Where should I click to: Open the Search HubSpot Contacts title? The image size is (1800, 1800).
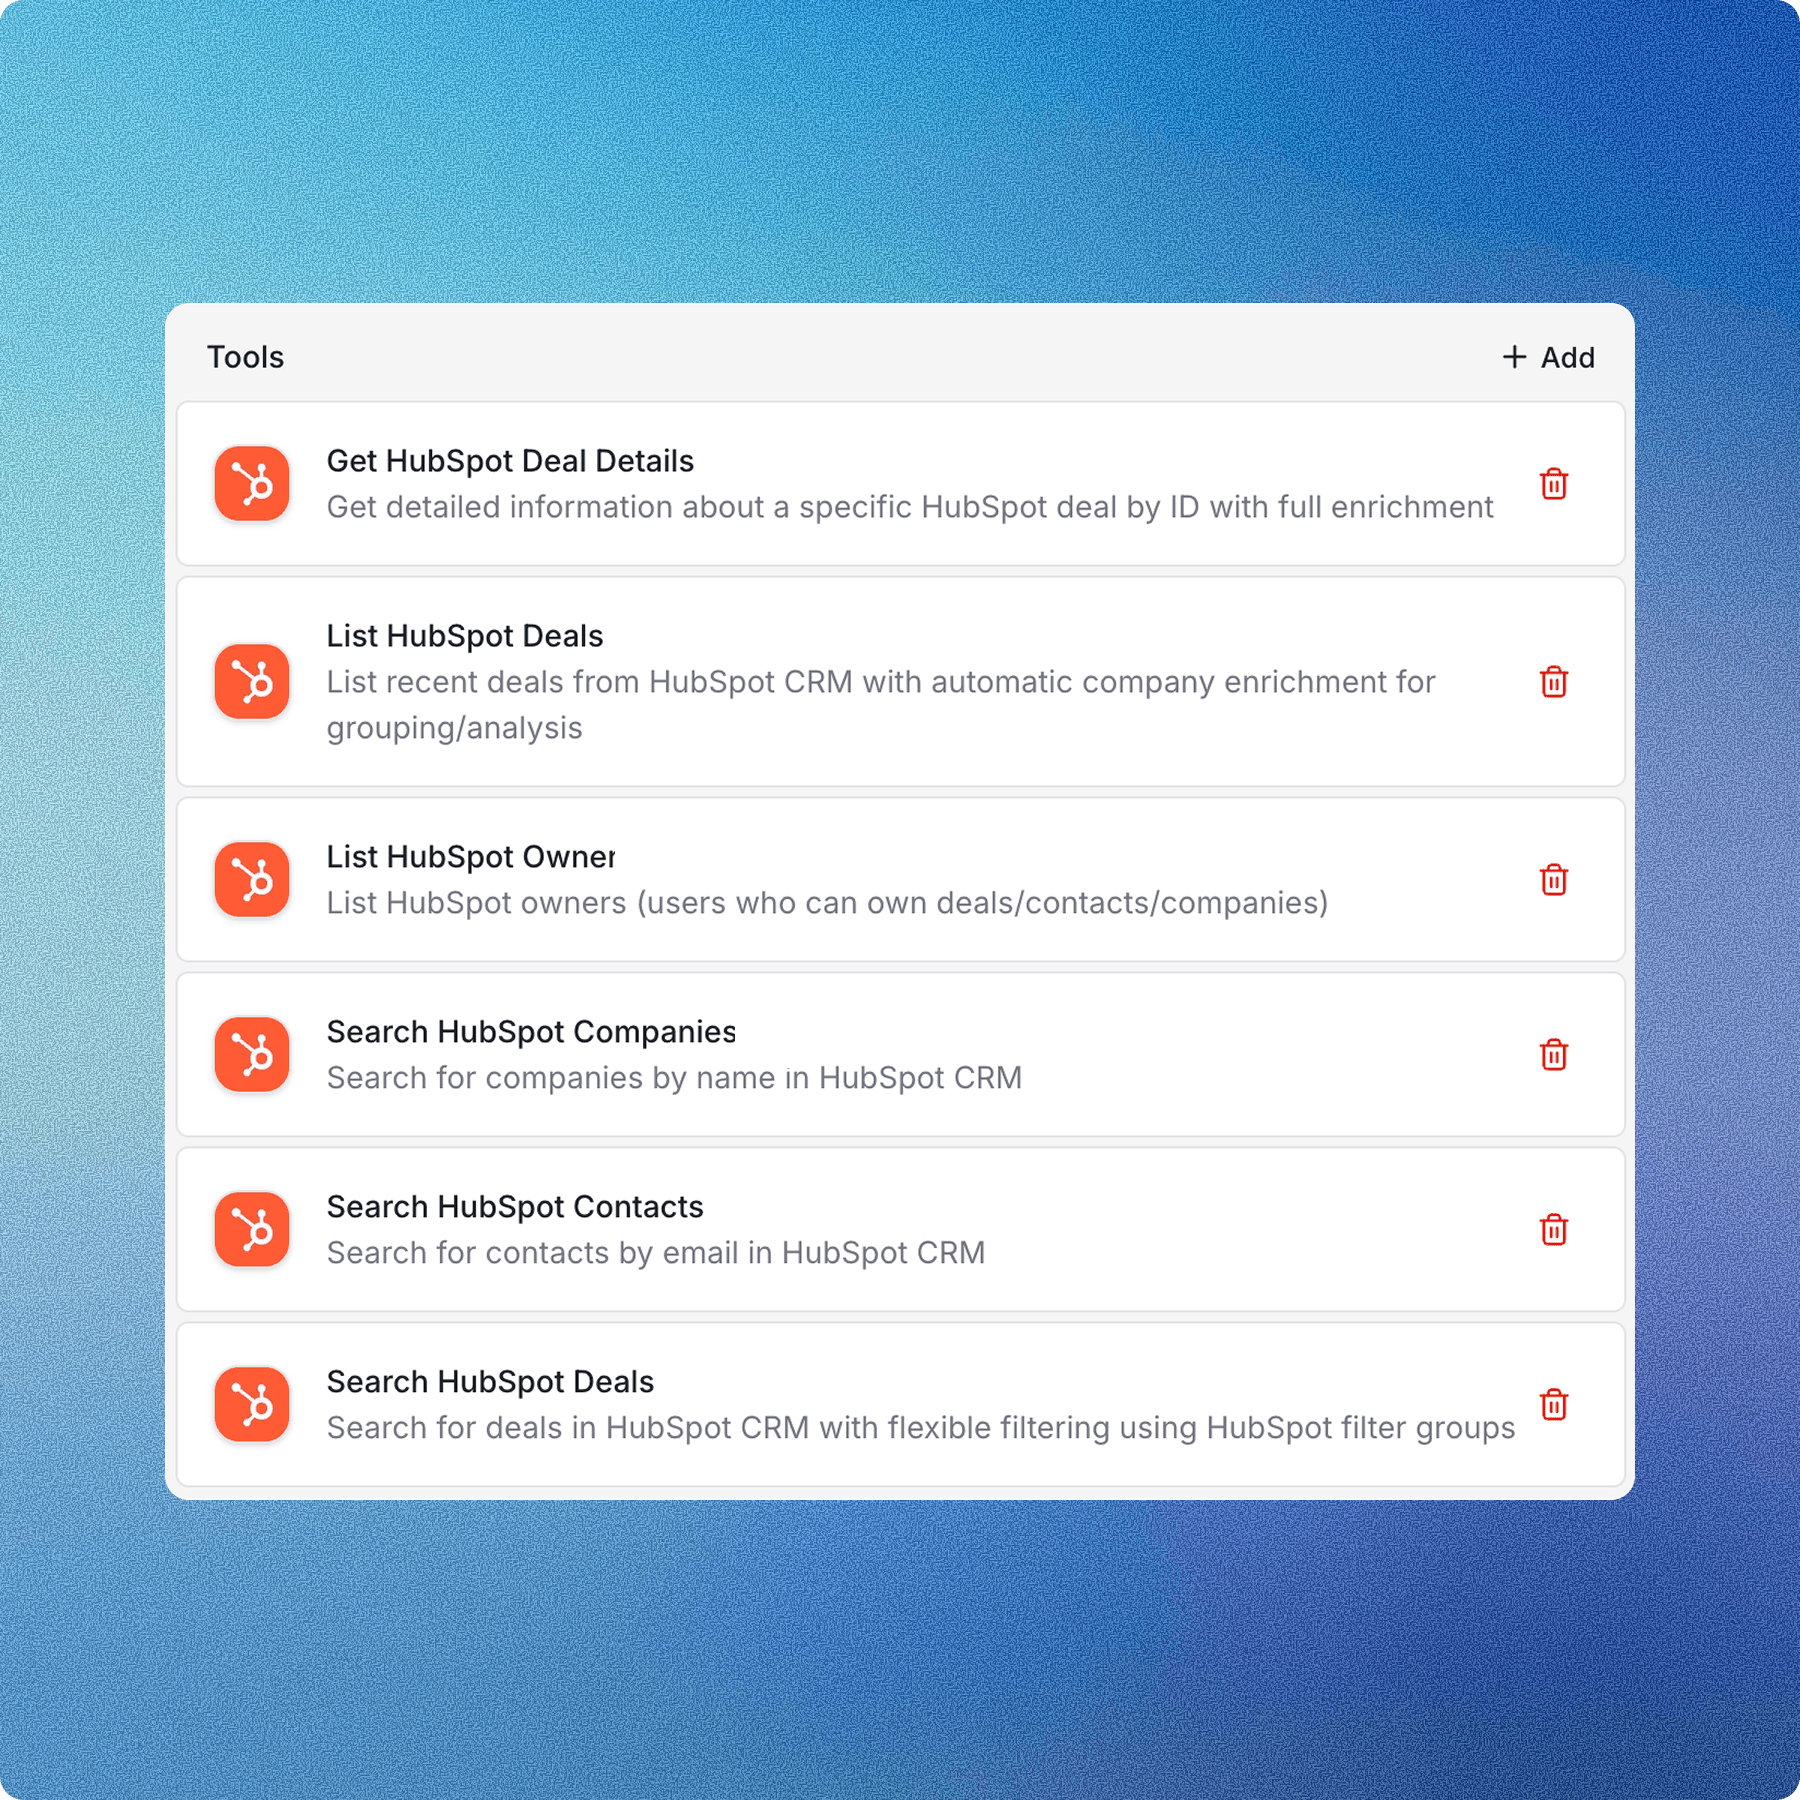tap(515, 1207)
